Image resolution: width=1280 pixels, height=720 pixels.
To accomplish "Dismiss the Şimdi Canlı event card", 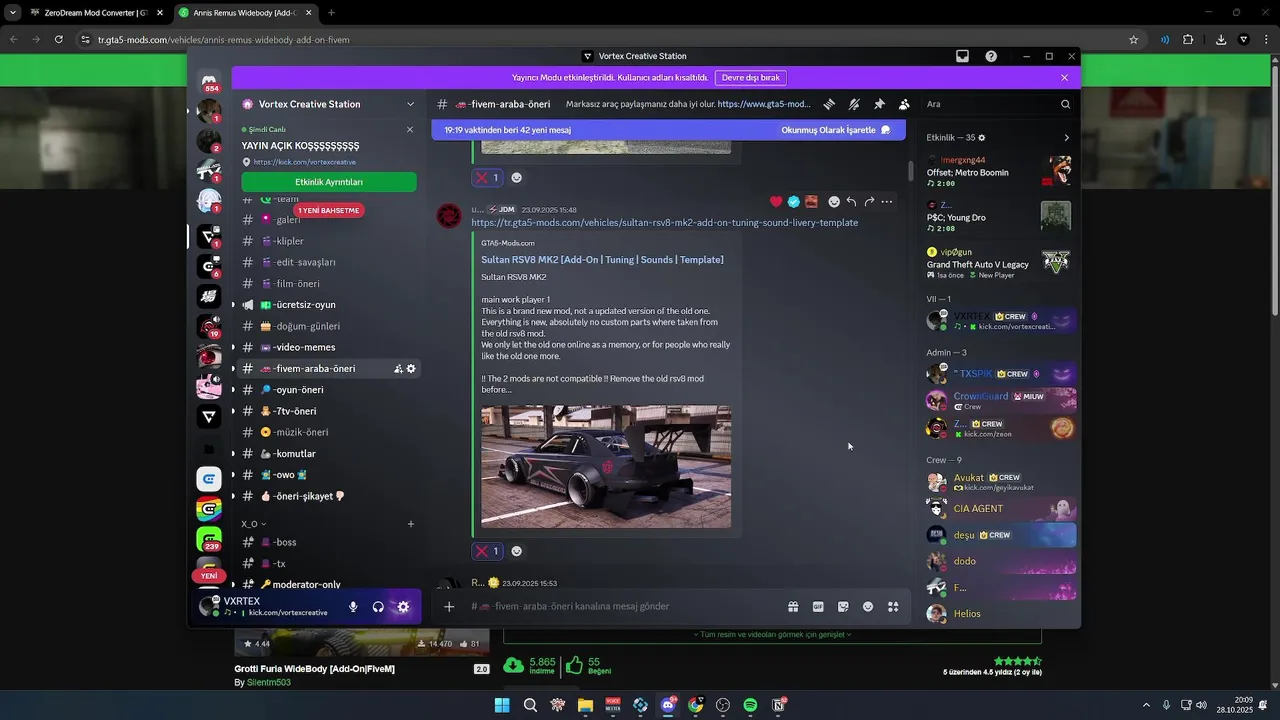I will tap(409, 129).
